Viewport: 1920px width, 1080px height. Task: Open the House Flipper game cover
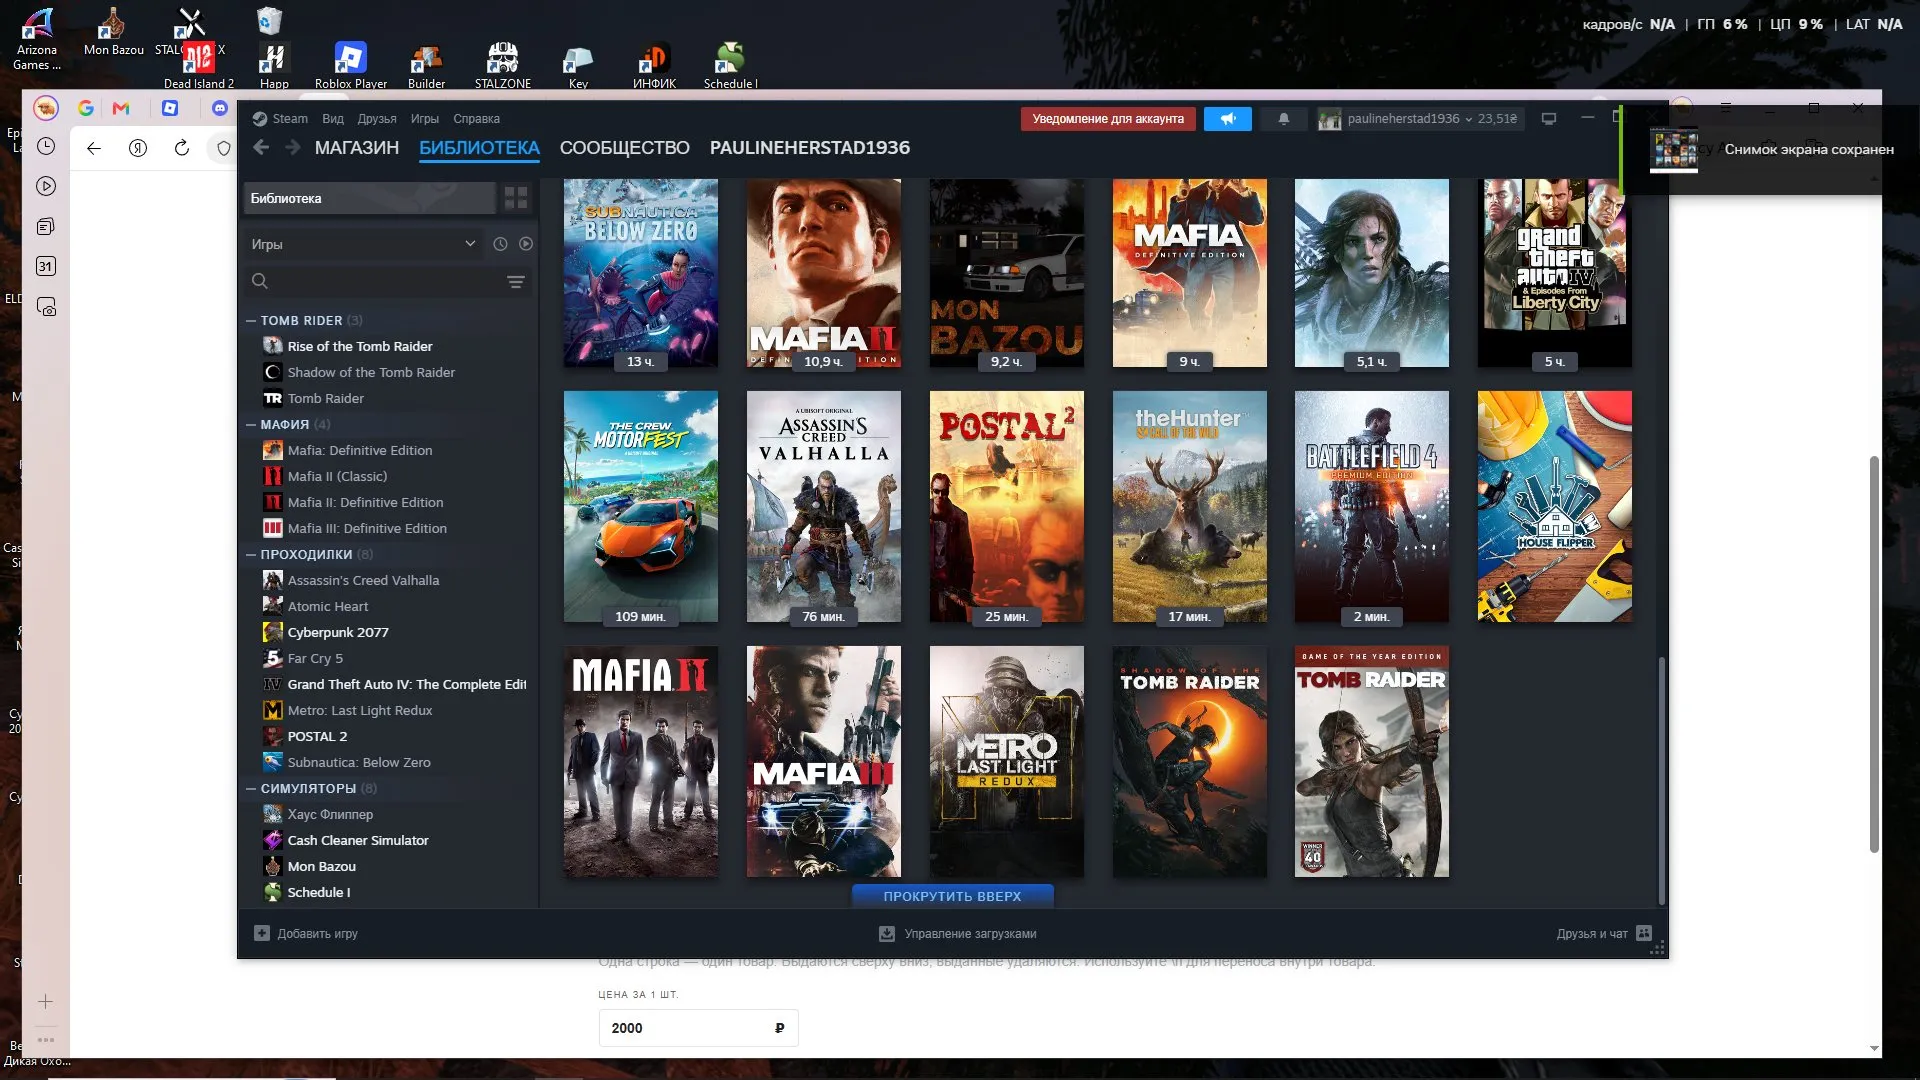click(1554, 507)
